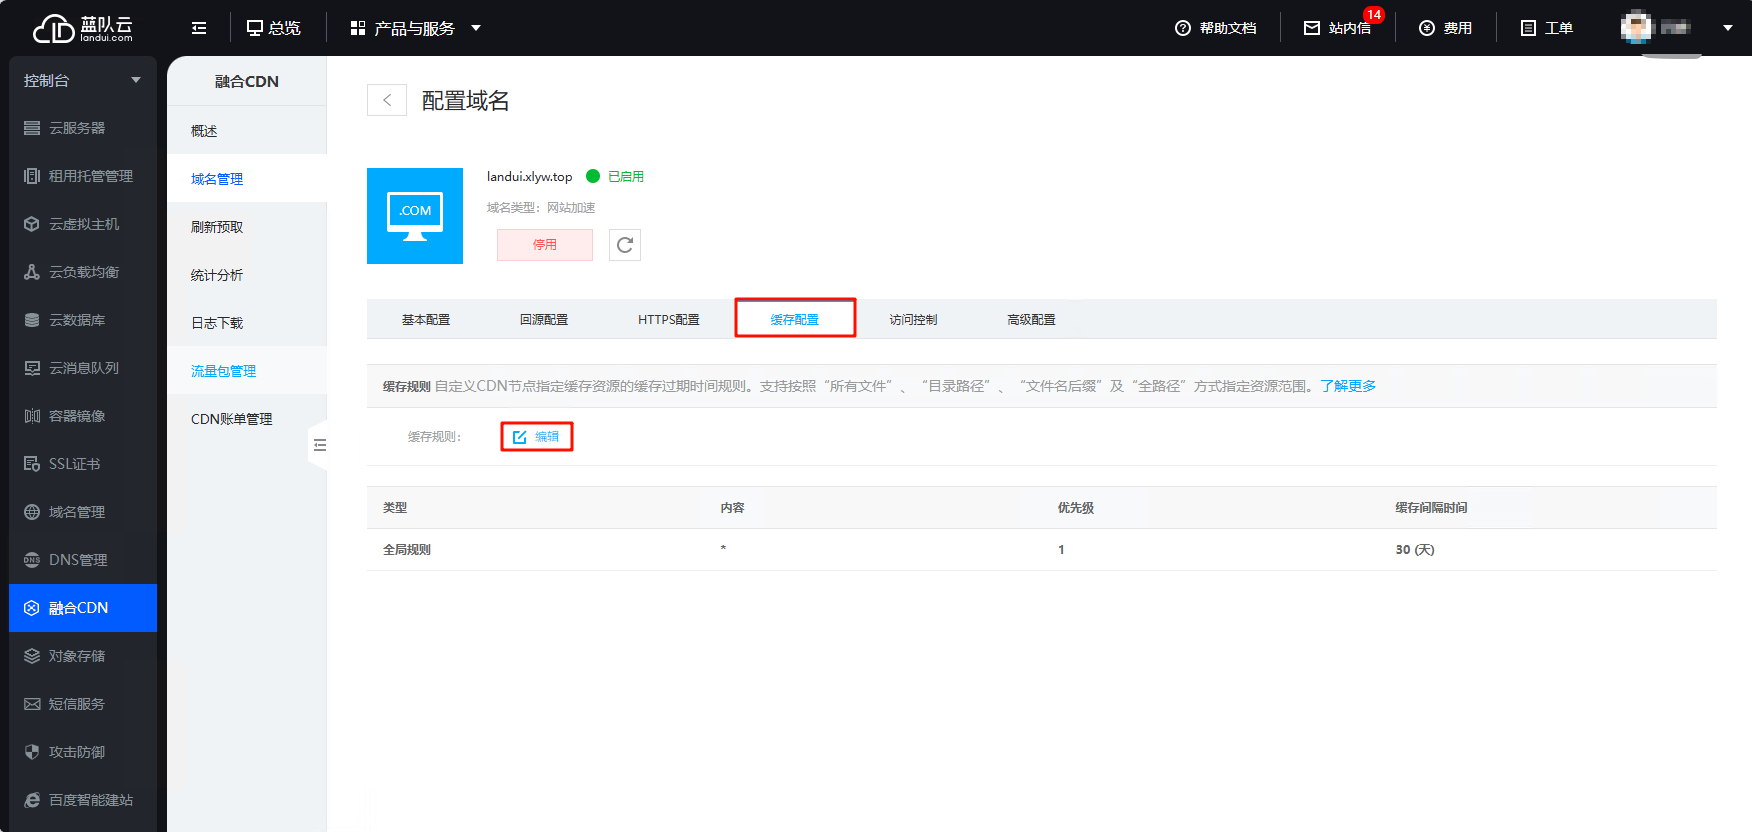Switch to the 访问控制 tab

913,320
